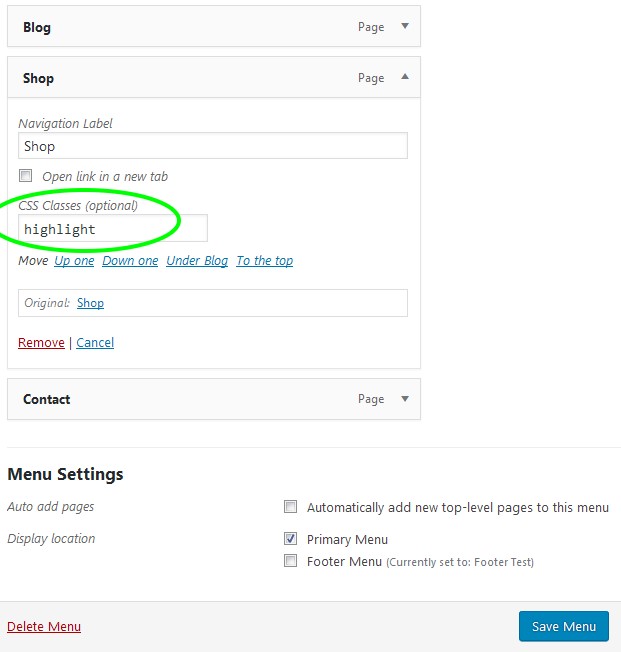Image resolution: width=621 pixels, height=652 pixels.
Task: Move Shop item Up one
Action: click(x=74, y=261)
